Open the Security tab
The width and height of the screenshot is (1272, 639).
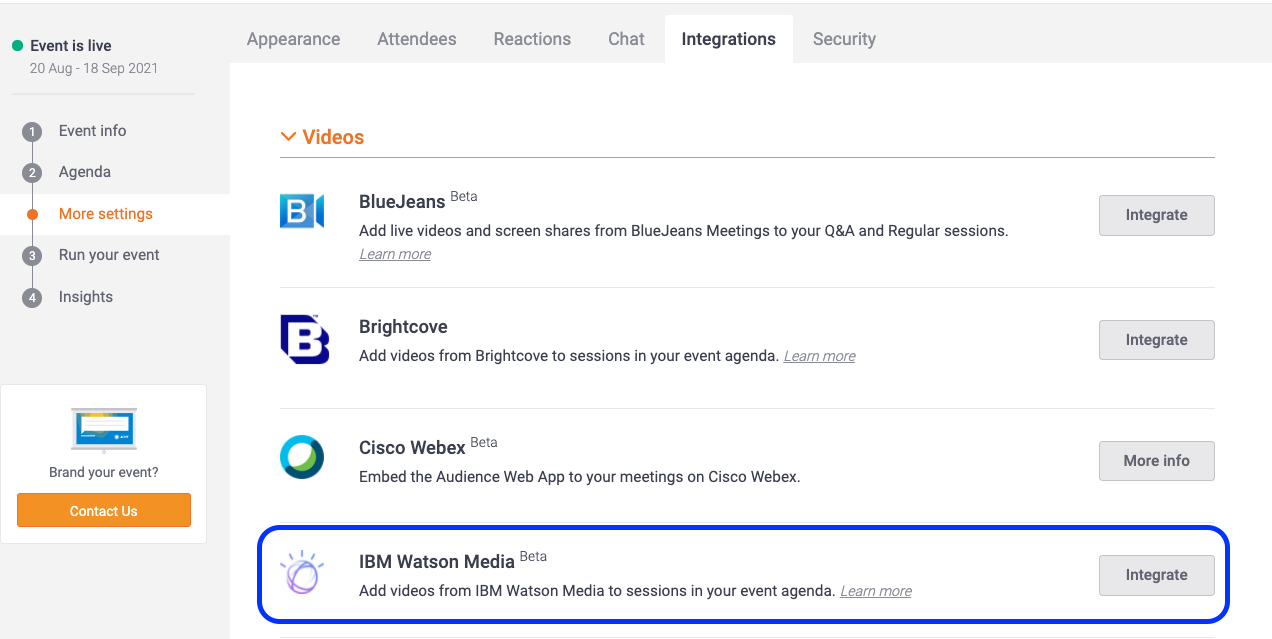click(844, 39)
